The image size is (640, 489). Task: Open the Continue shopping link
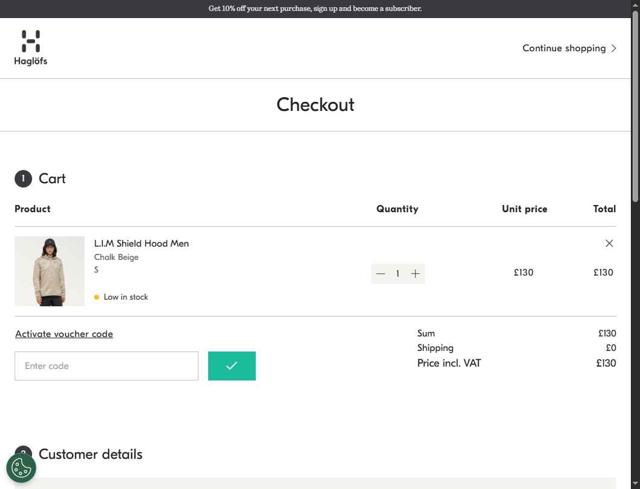[x=569, y=48]
